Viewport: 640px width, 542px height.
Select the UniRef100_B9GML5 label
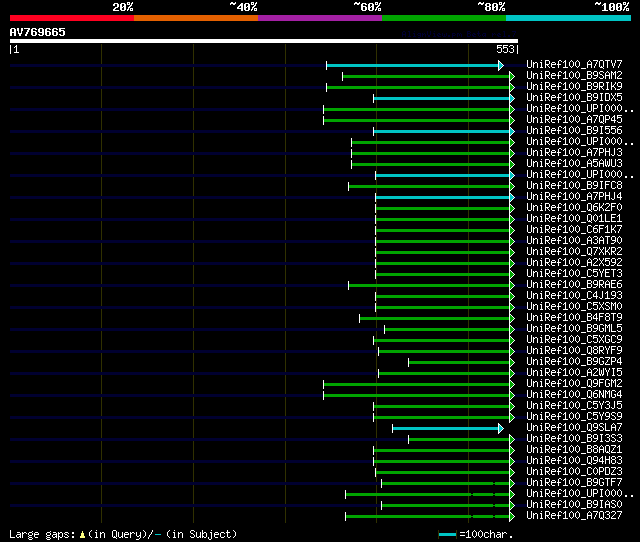pyautogui.click(x=574, y=329)
